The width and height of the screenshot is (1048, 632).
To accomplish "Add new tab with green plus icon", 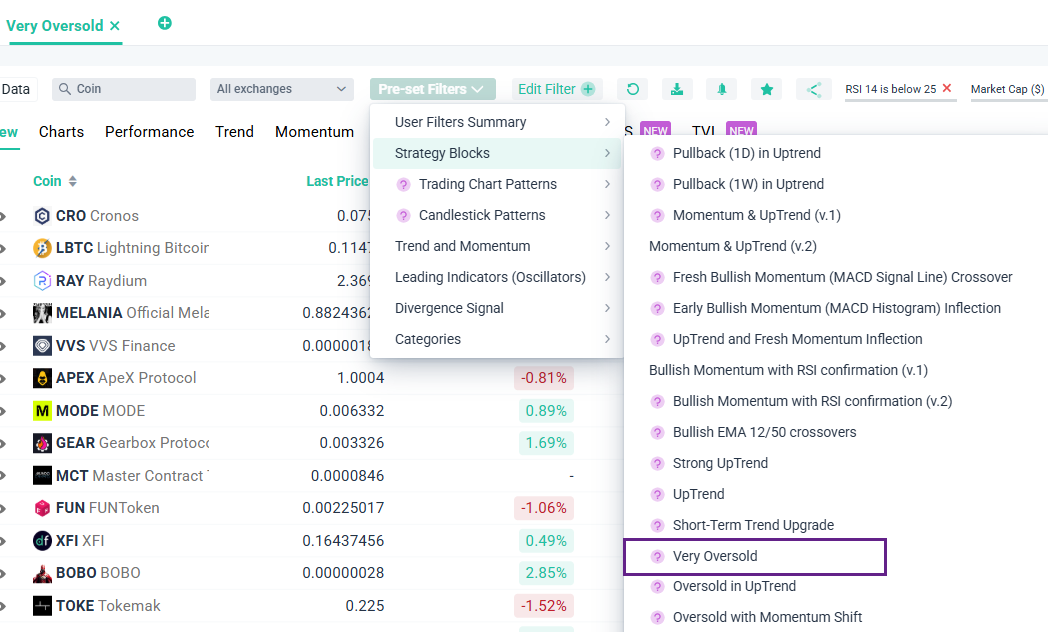I will pyautogui.click(x=165, y=23).
